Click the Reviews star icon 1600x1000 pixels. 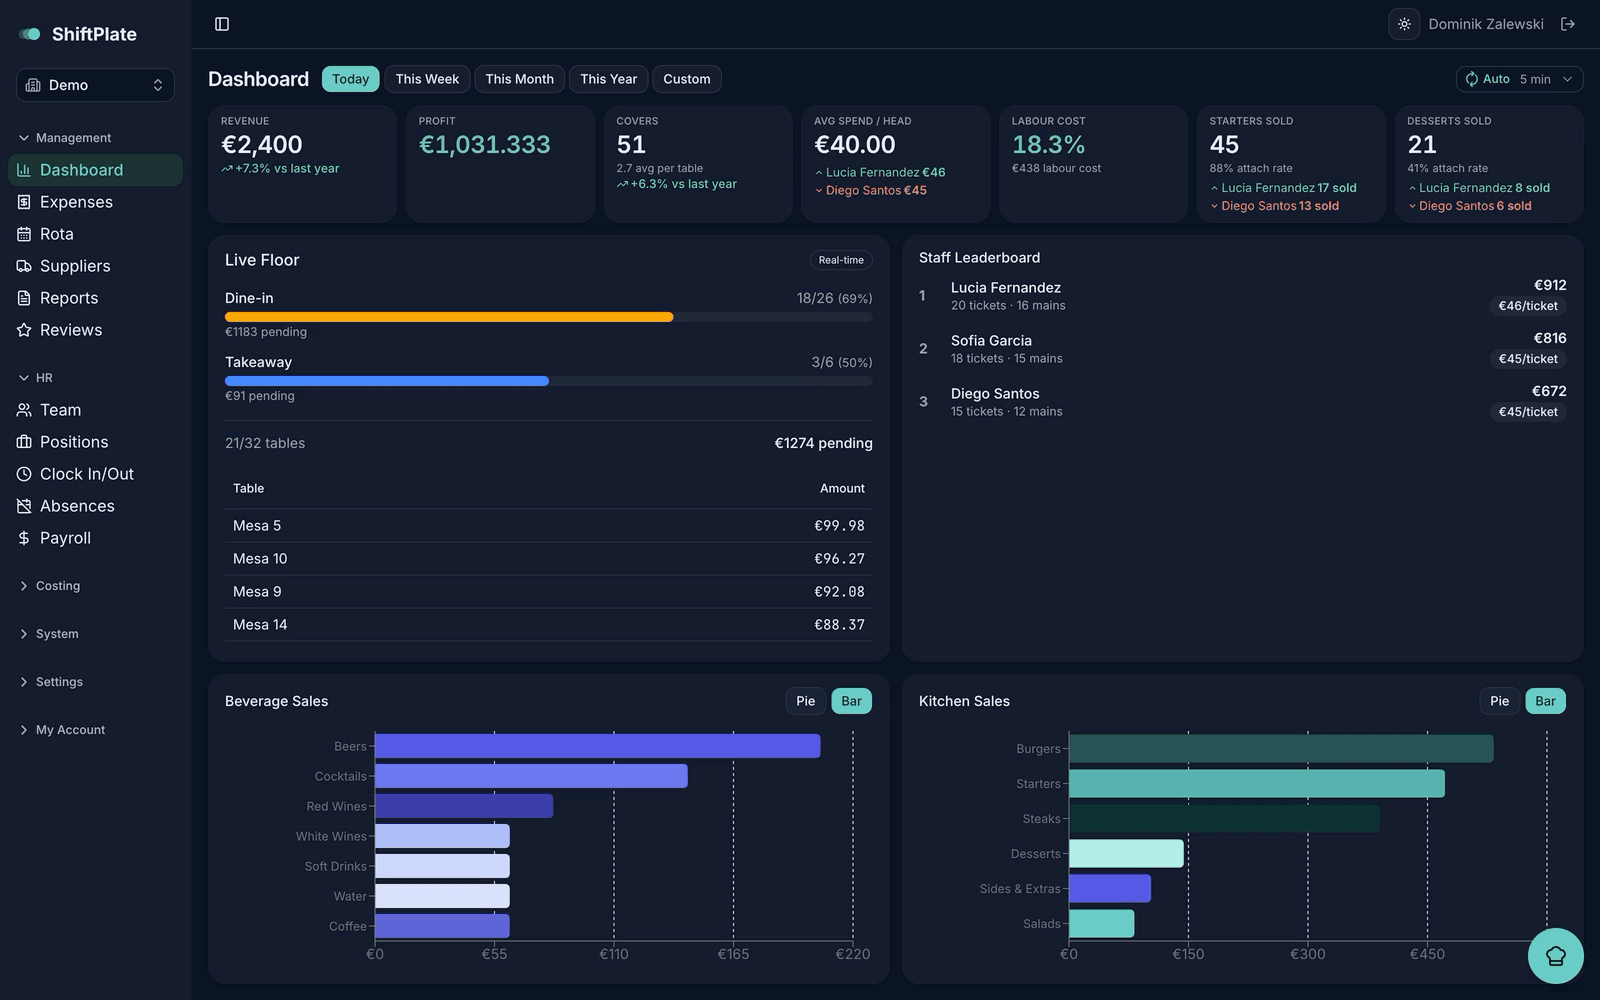click(x=24, y=330)
